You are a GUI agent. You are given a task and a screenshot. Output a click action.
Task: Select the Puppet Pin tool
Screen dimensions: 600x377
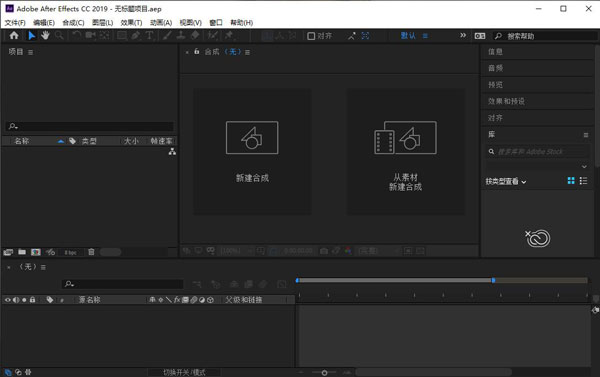[x=229, y=36]
